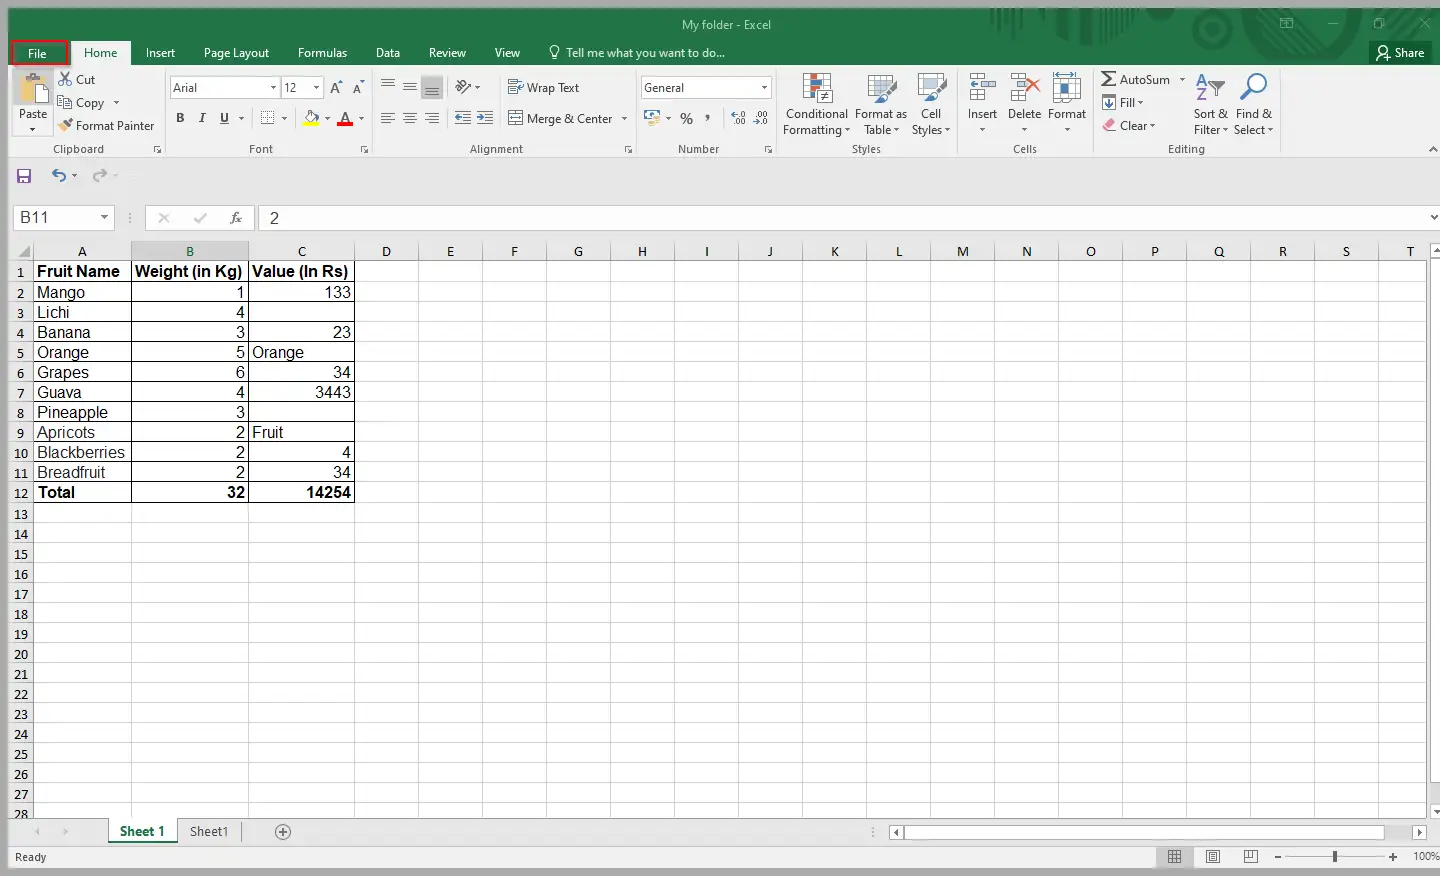Expand the font name Arial dropdown

(x=272, y=88)
